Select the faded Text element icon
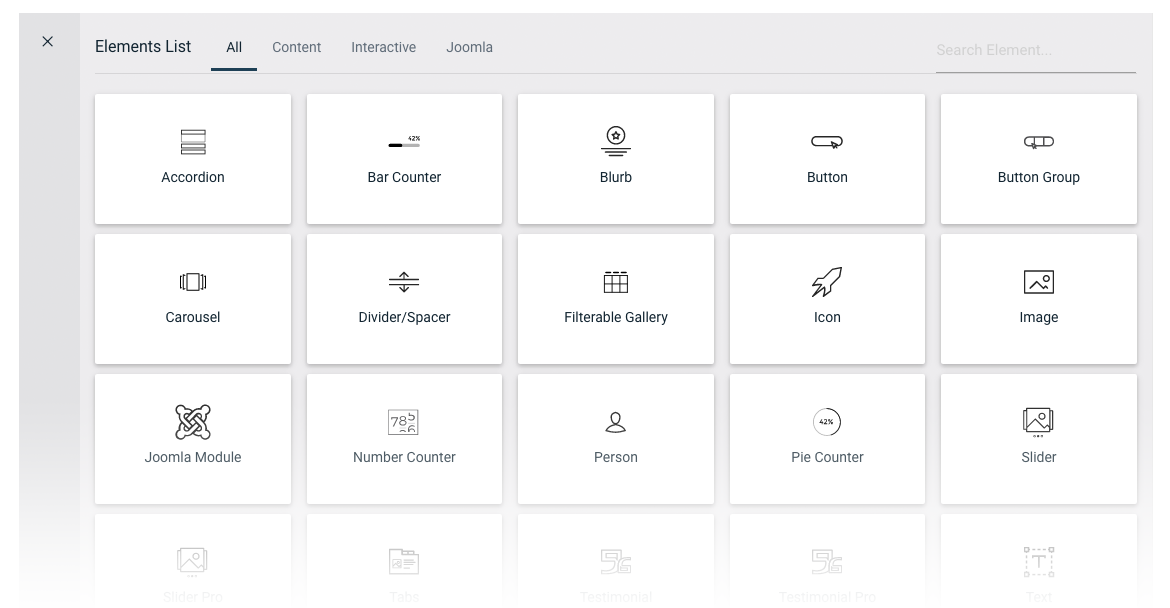Screen dimensions: 1170x608 [x=1039, y=562]
